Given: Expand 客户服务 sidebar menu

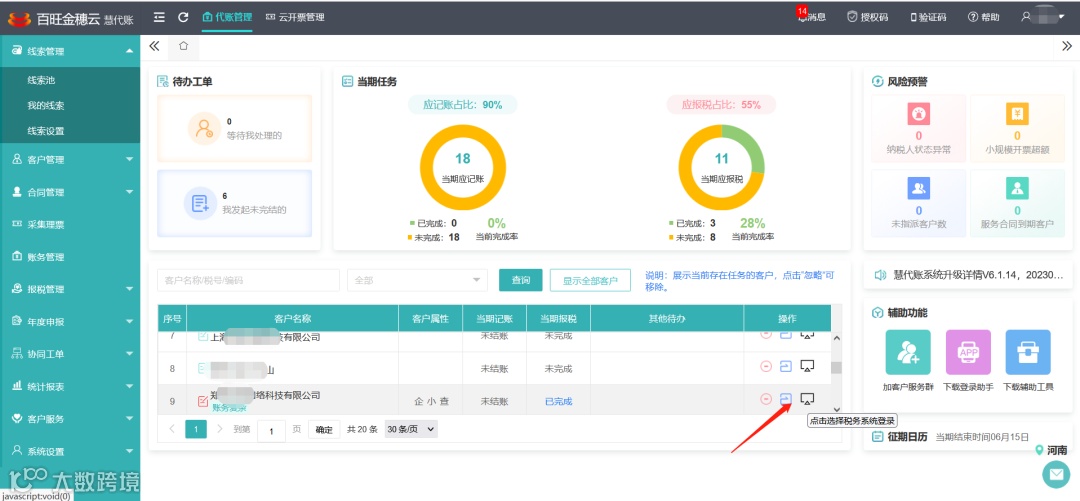Looking at the screenshot, I should [70, 419].
